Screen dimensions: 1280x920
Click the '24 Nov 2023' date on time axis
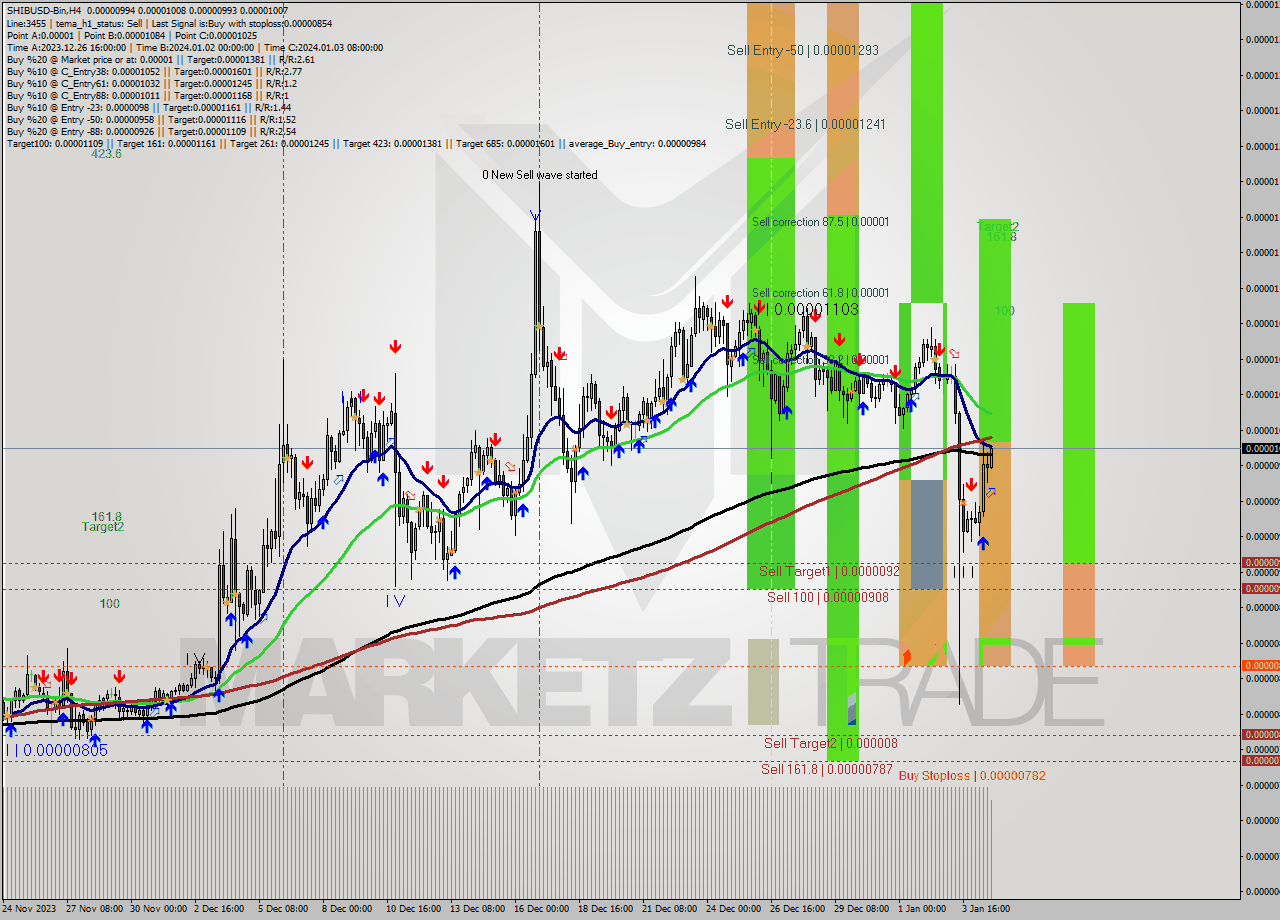pyautogui.click(x=31, y=909)
